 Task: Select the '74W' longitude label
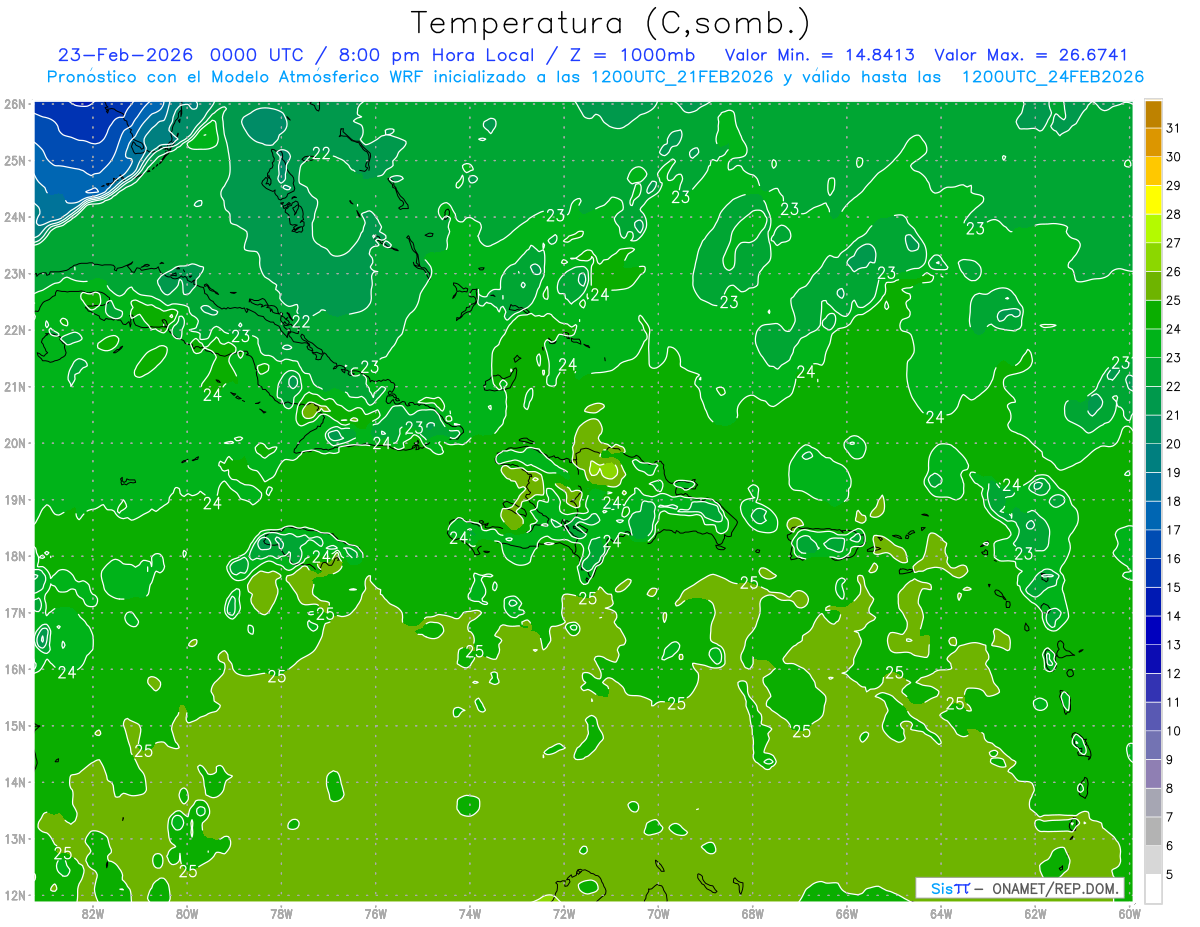click(469, 913)
